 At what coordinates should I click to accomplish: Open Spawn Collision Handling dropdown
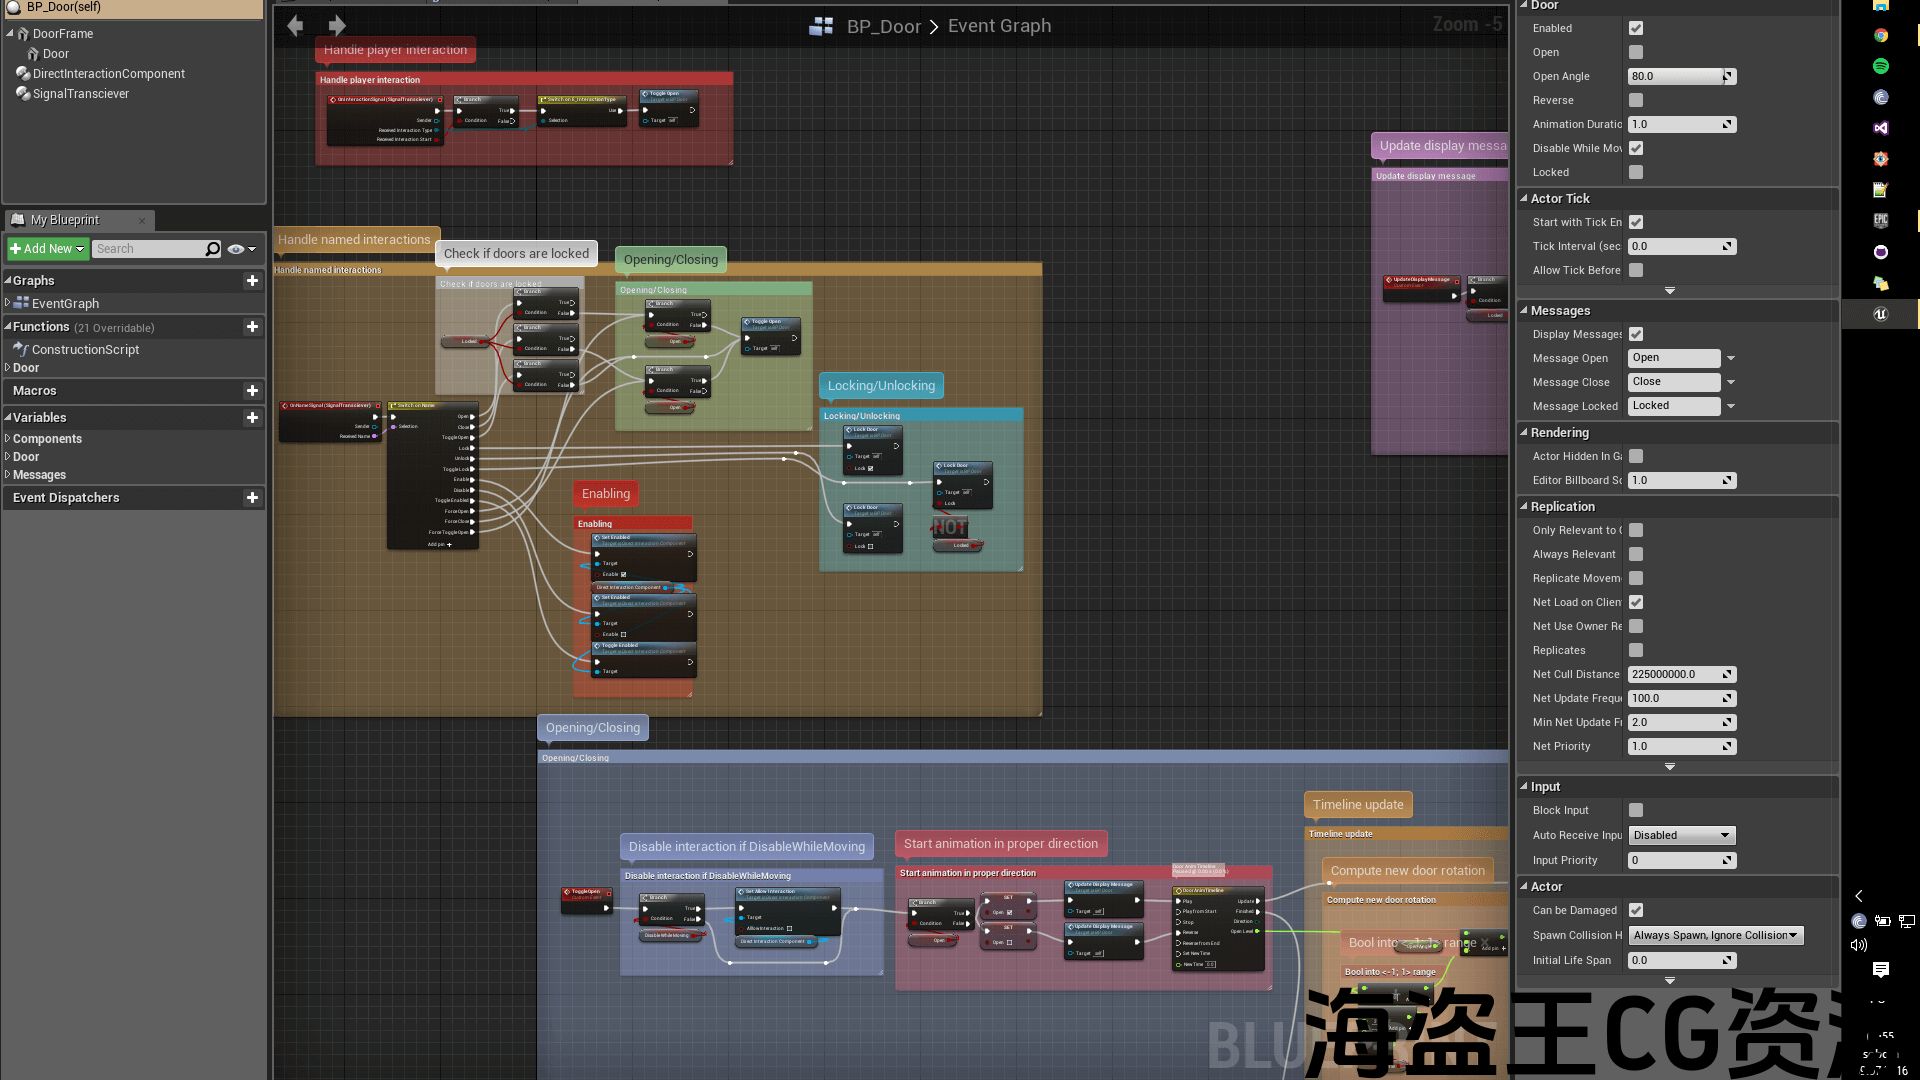pos(1715,935)
